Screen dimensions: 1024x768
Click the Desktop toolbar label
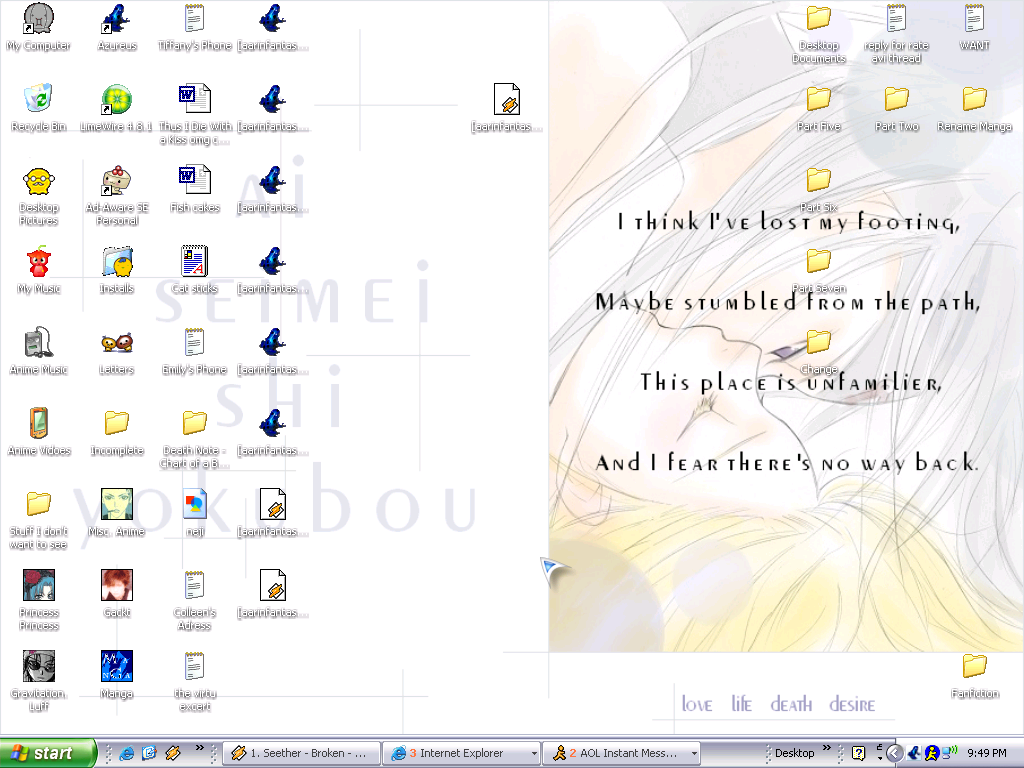(794, 753)
